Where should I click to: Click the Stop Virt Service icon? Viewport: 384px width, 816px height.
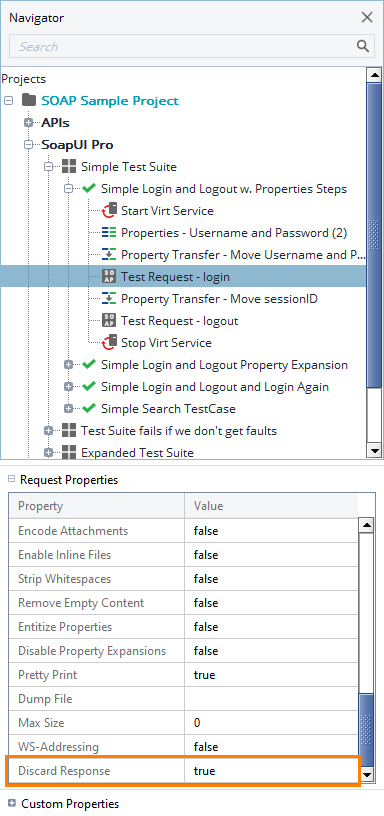[109, 343]
